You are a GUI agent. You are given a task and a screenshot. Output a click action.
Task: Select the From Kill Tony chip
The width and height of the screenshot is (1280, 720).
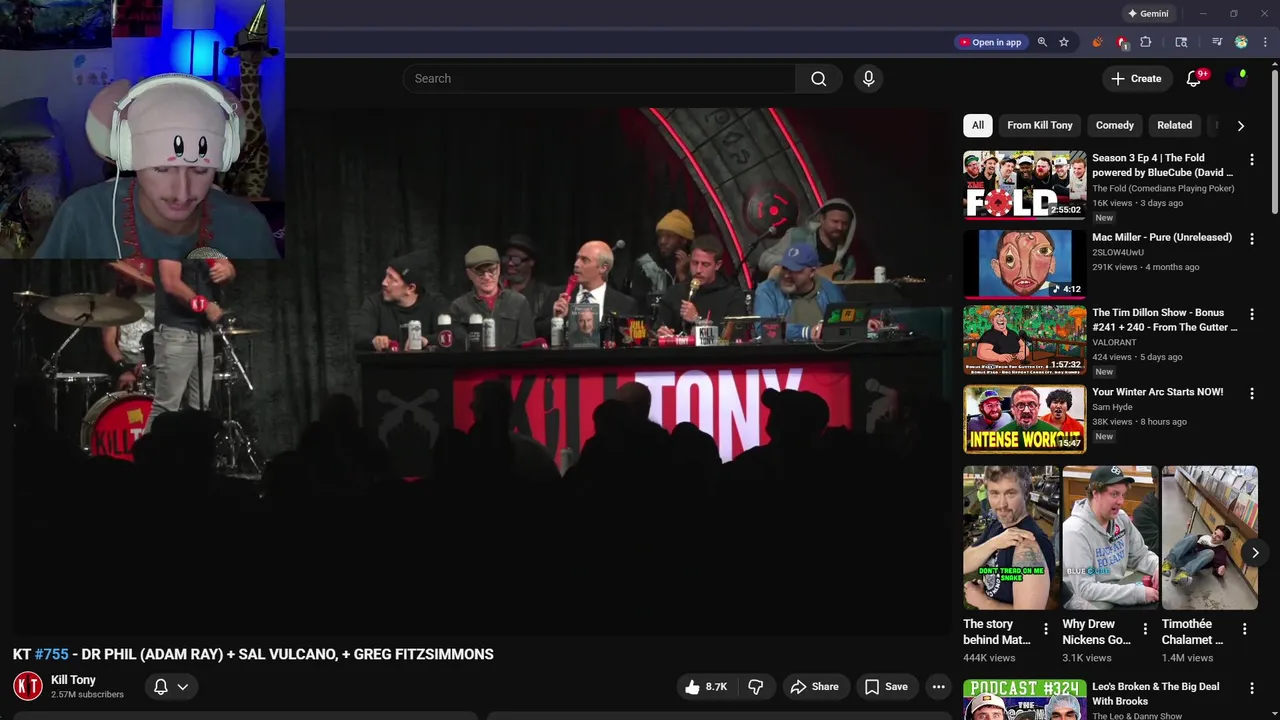click(1040, 125)
